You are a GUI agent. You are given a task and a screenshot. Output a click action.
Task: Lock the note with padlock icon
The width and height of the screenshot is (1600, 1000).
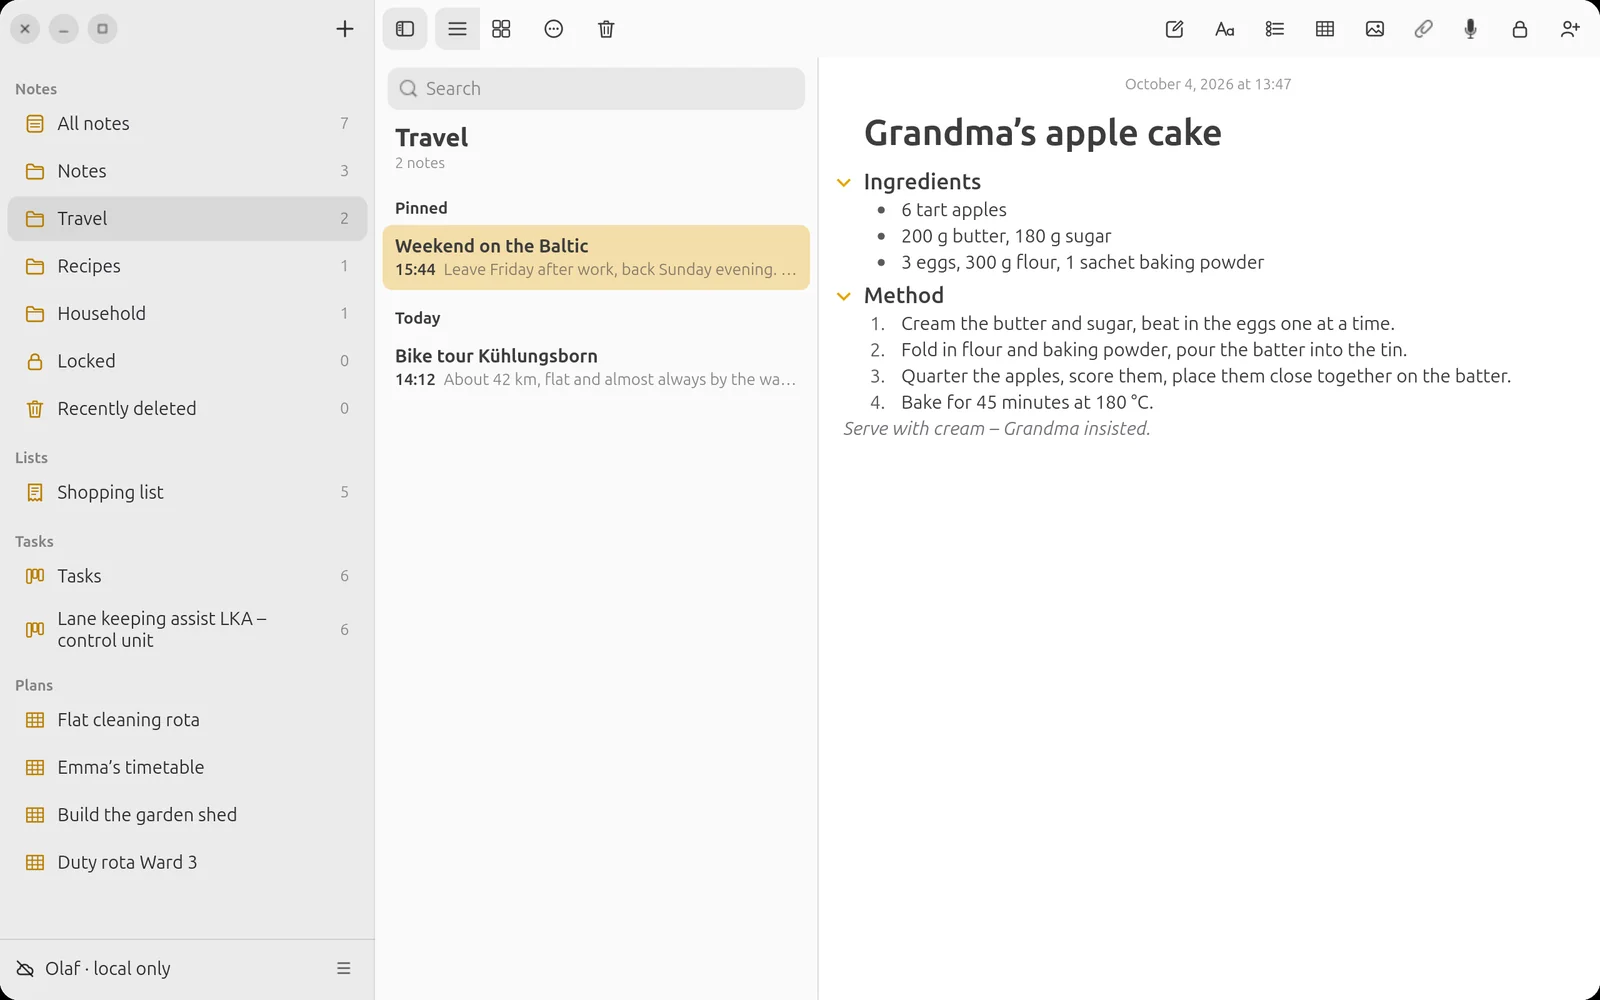coord(1520,29)
